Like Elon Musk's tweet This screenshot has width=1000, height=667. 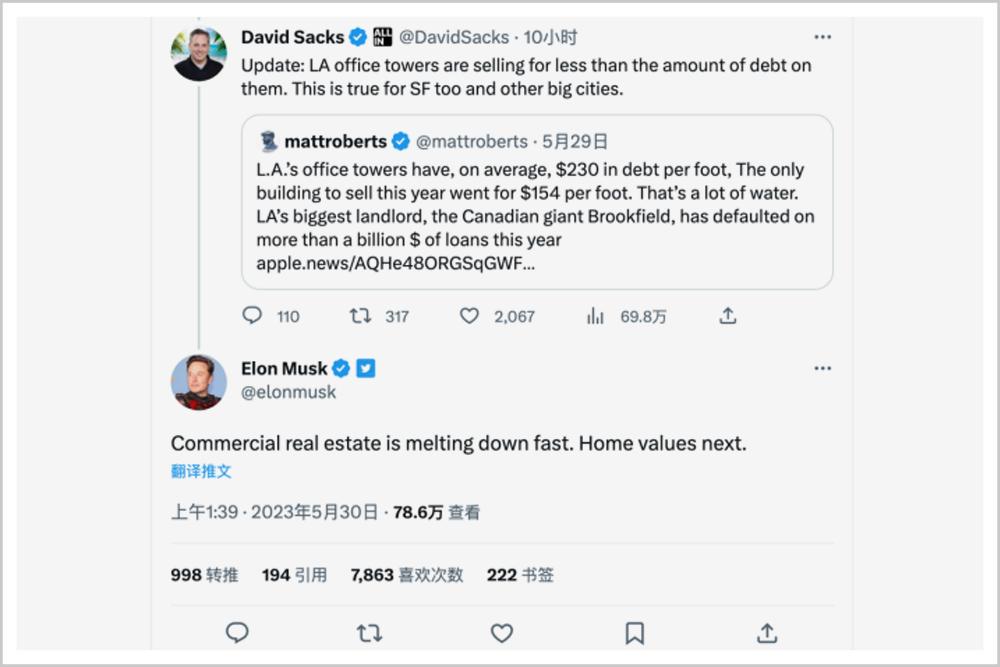point(502,632)
